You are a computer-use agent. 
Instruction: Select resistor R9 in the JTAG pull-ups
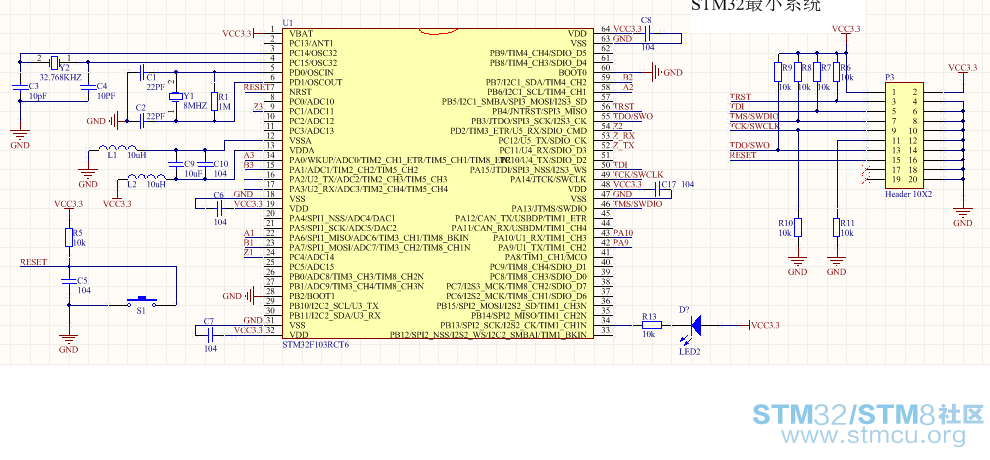tap(778, 72)
